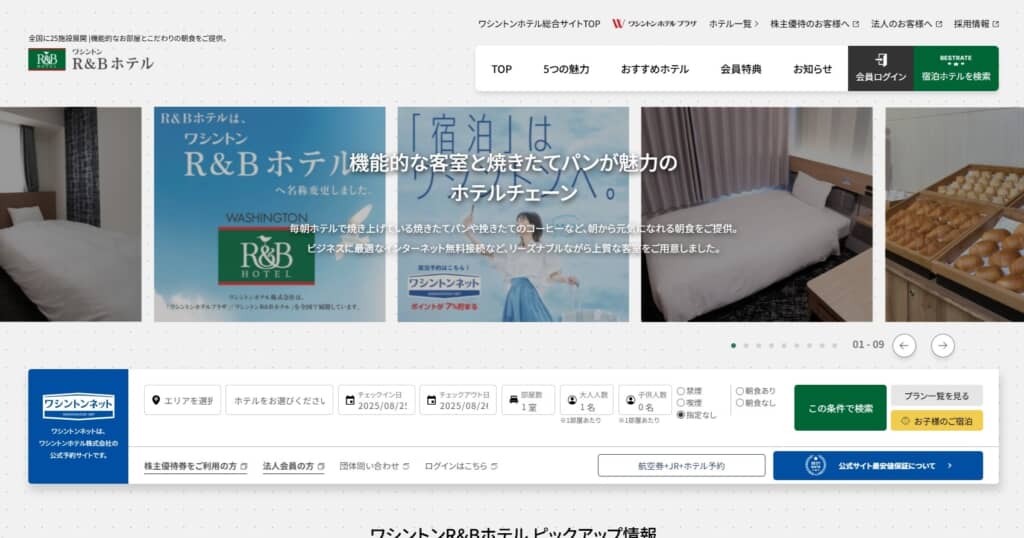1024x538 pixels.
Task: Select the 禁煙 non-smoking radio button
Action: point(682,391)
